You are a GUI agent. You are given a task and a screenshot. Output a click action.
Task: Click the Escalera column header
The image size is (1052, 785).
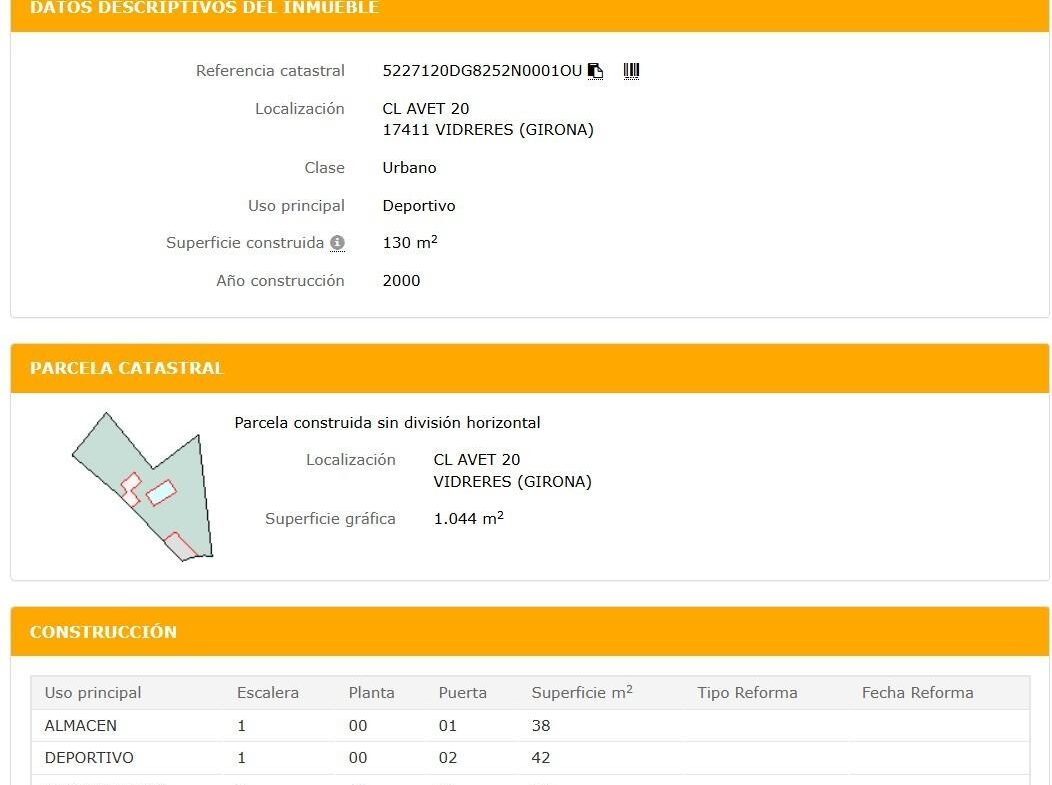point(267,693)
